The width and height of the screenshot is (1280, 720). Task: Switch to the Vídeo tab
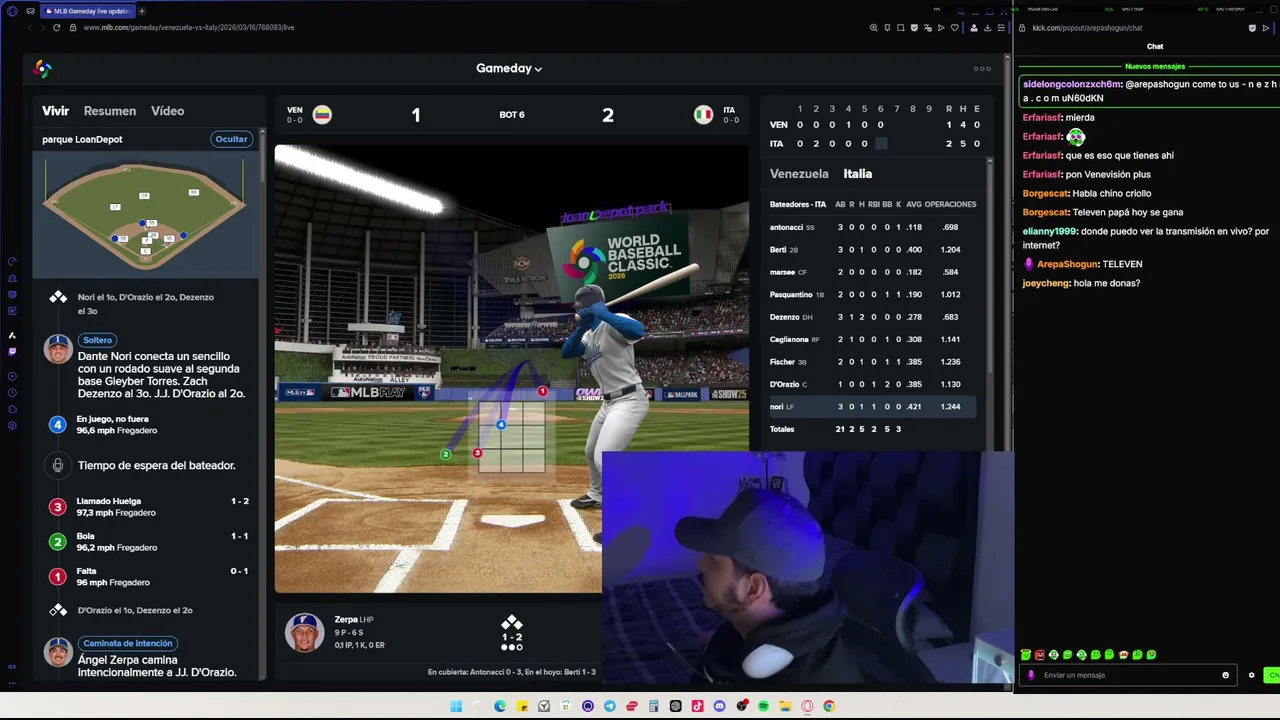167,111
